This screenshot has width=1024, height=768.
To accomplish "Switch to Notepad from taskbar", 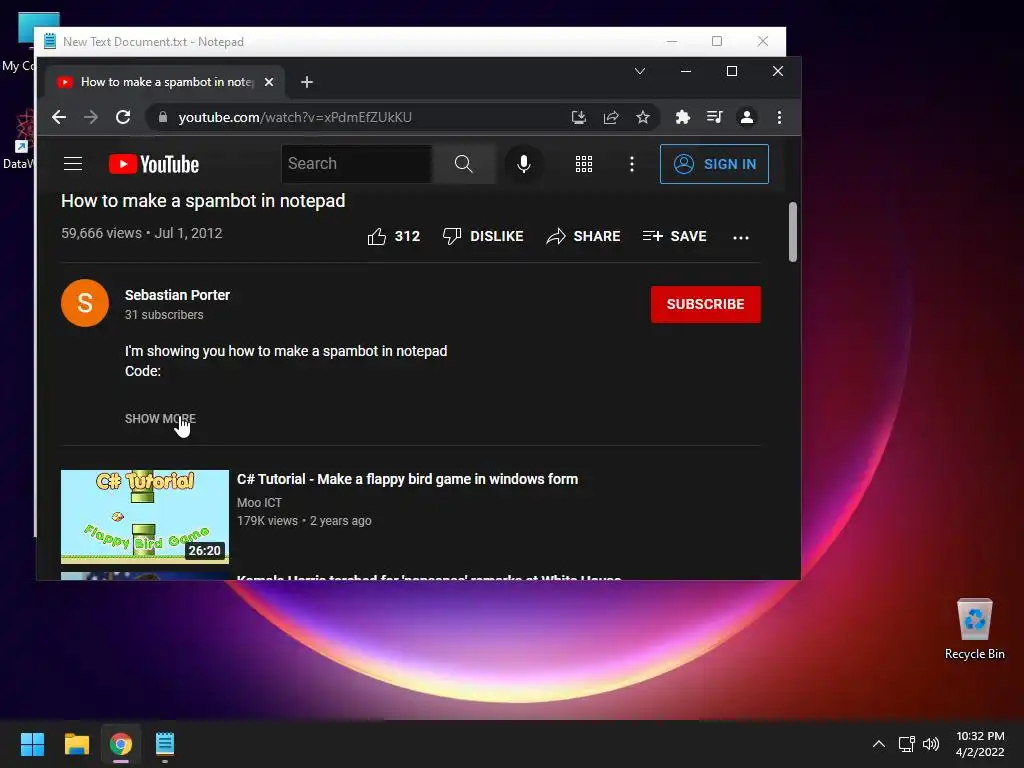I will 165,744.
